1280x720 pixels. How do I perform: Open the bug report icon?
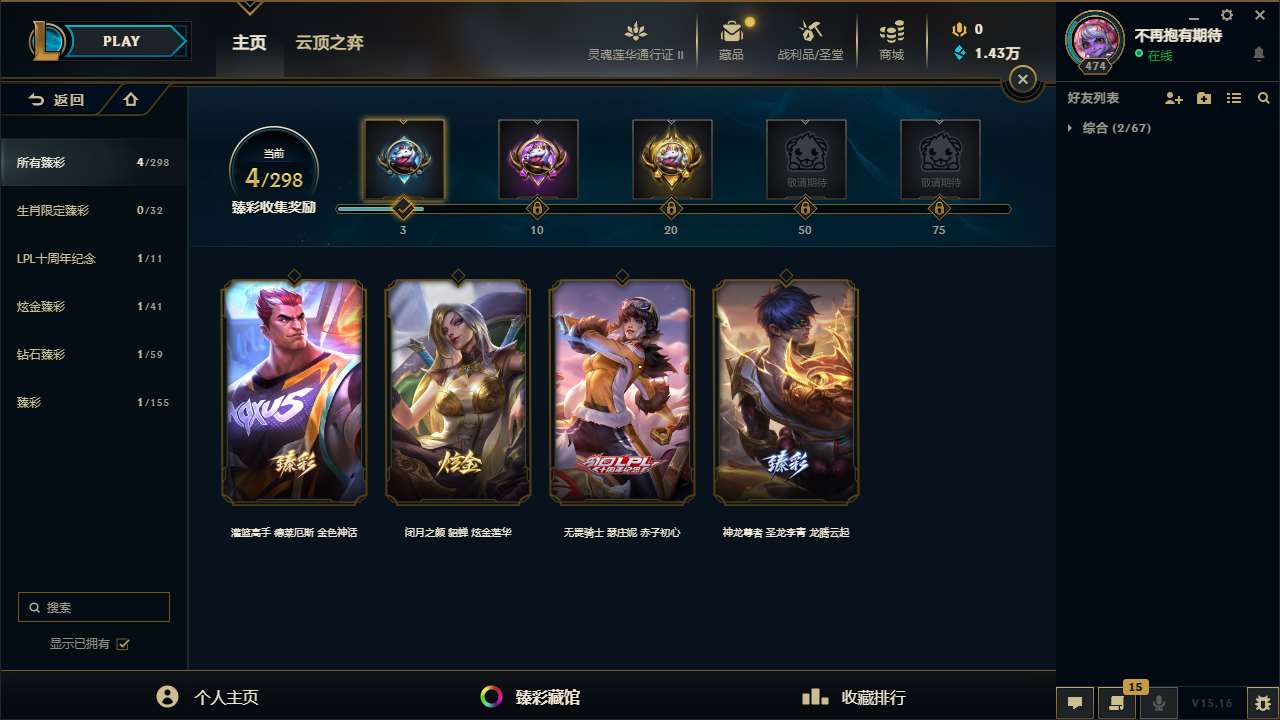click(x=1263, y=703)
